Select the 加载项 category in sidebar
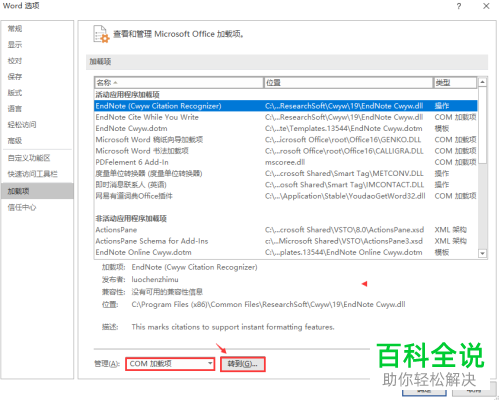This screenshot has height=400, width=500. click(x=37, y=191)
